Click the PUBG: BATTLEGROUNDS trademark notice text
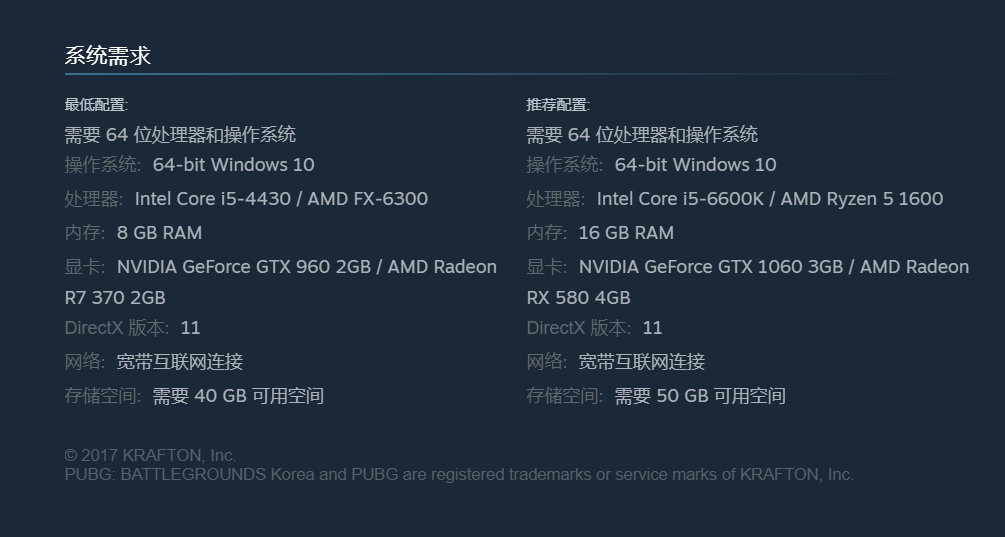 coord(459,475)
